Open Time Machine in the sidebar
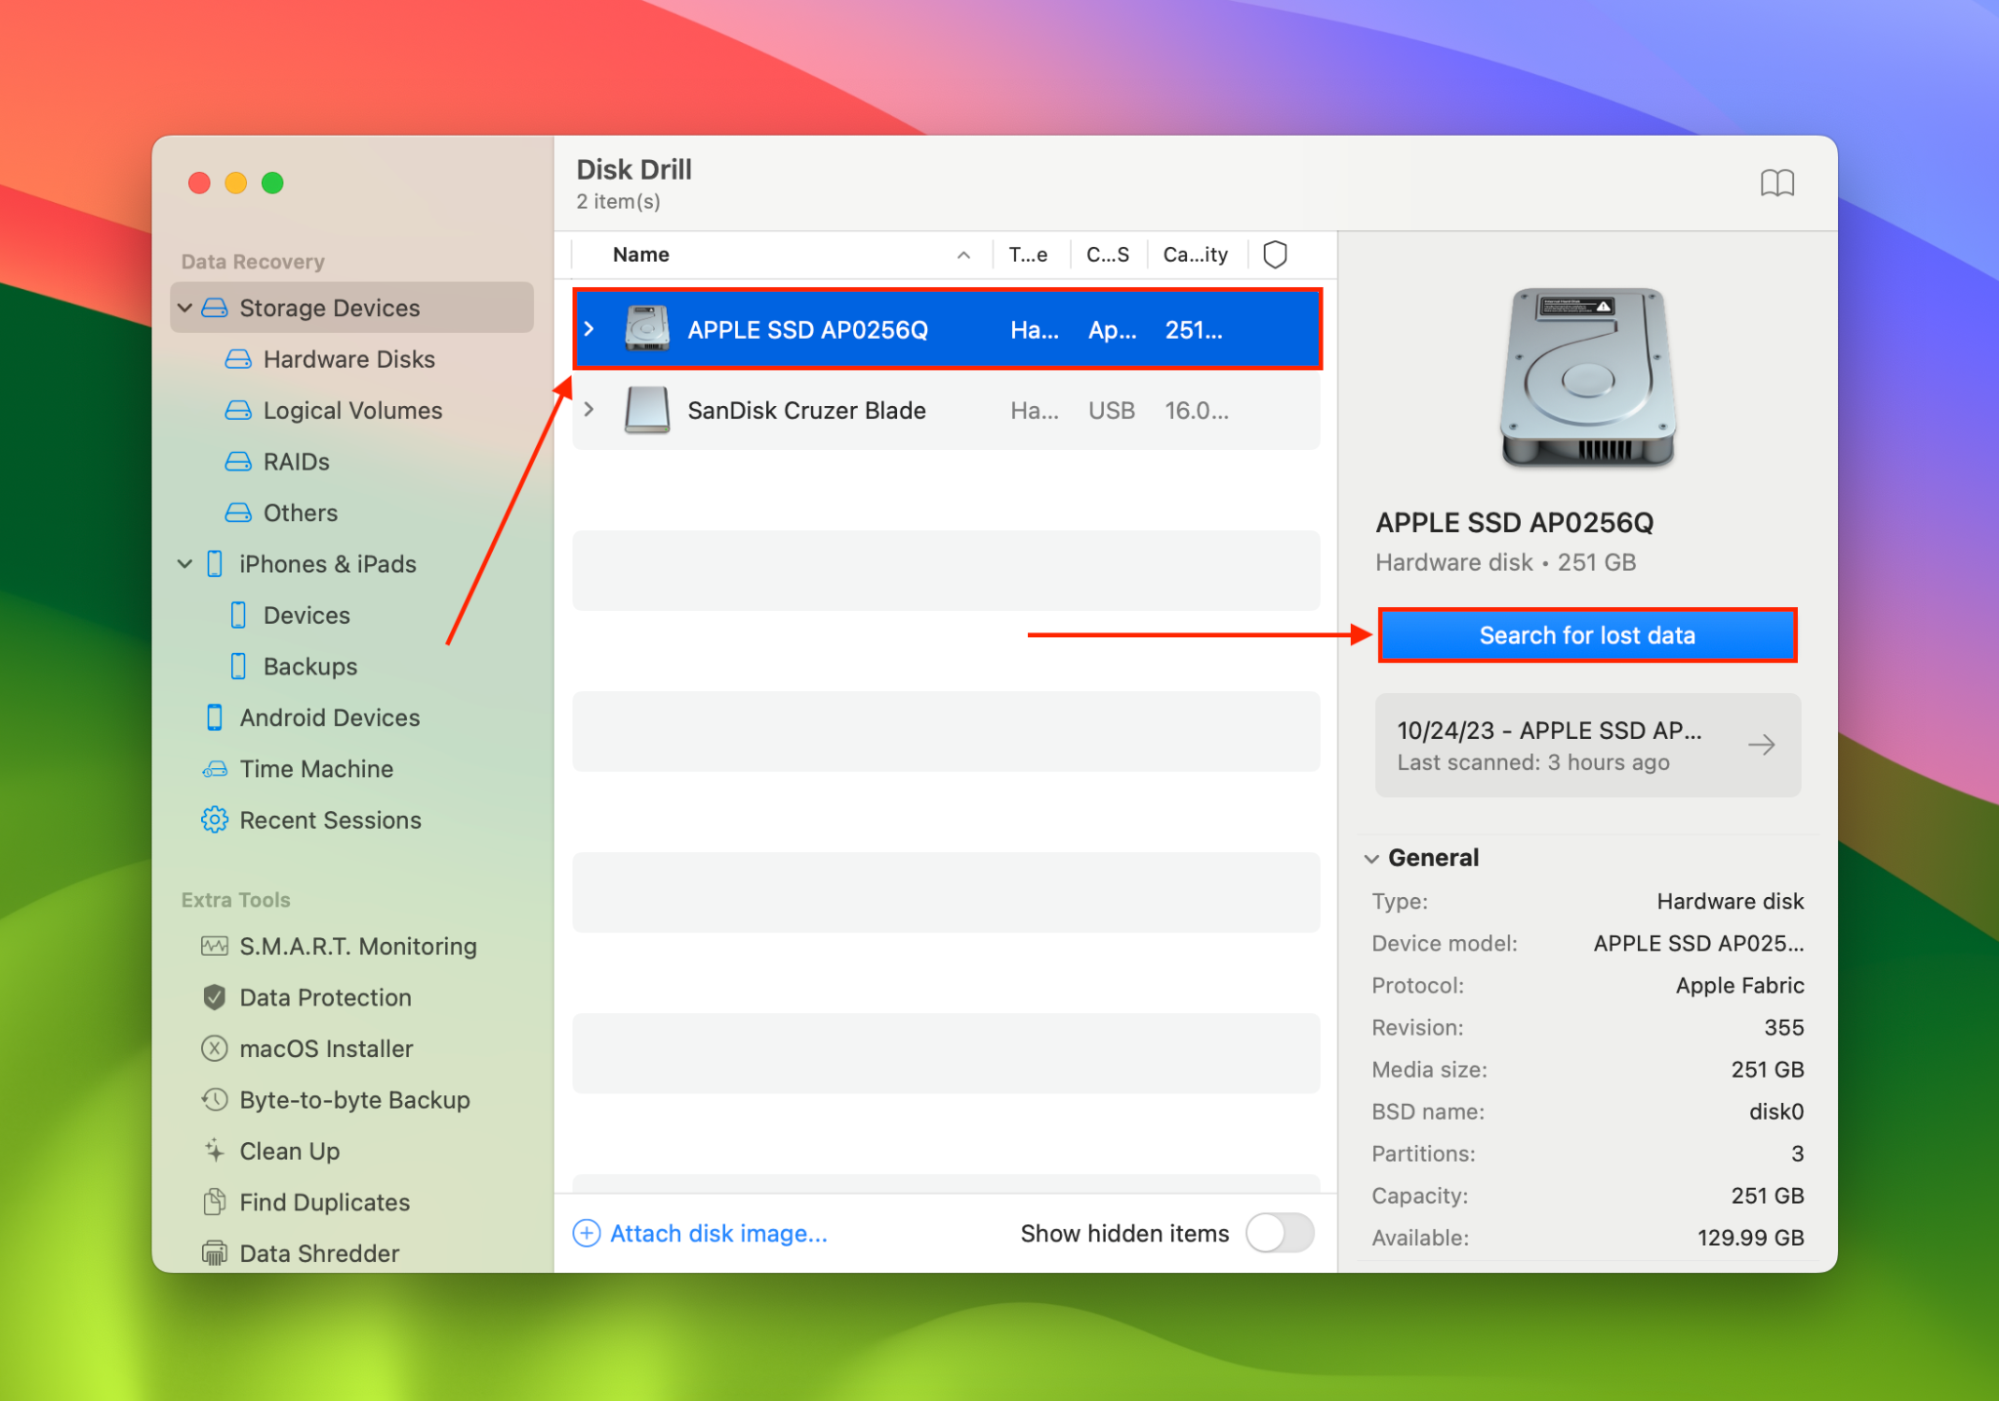 tap(316, 769)
